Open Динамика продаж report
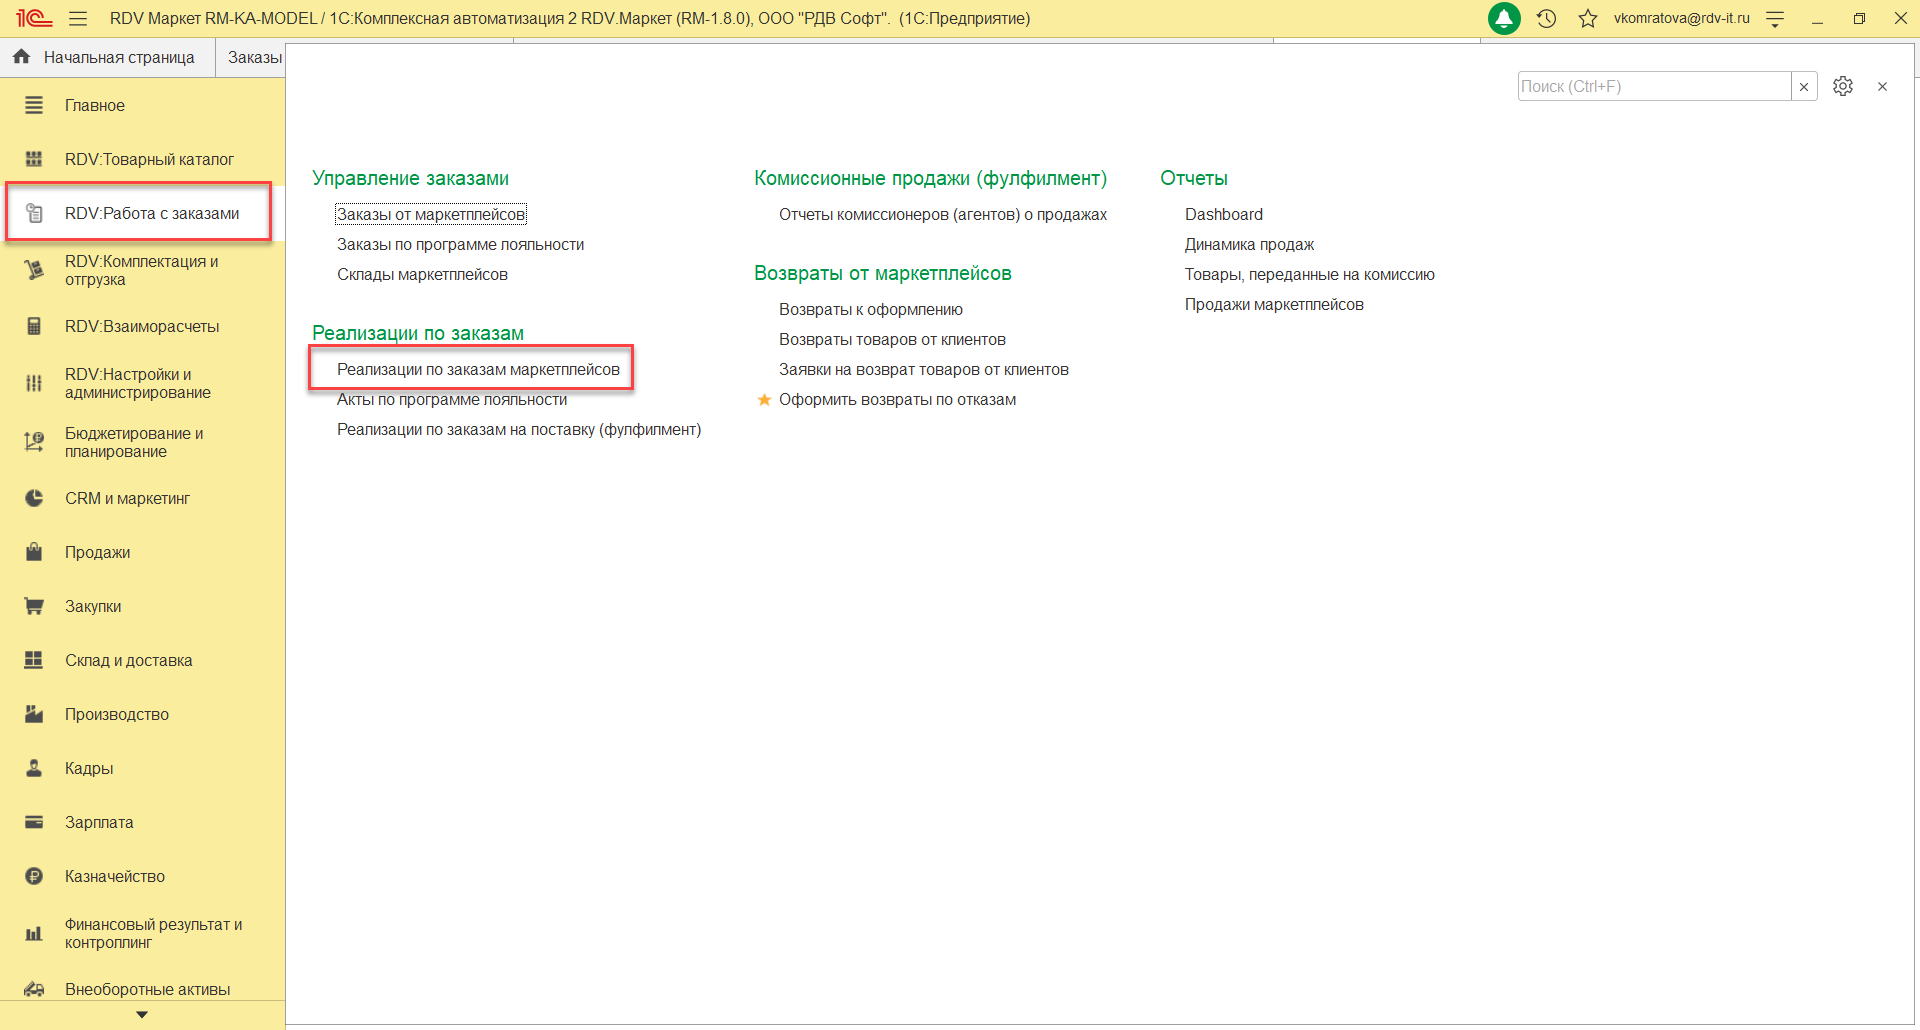The image size is (1920, 1030). pyautogui.click(x=1249, y=244)
